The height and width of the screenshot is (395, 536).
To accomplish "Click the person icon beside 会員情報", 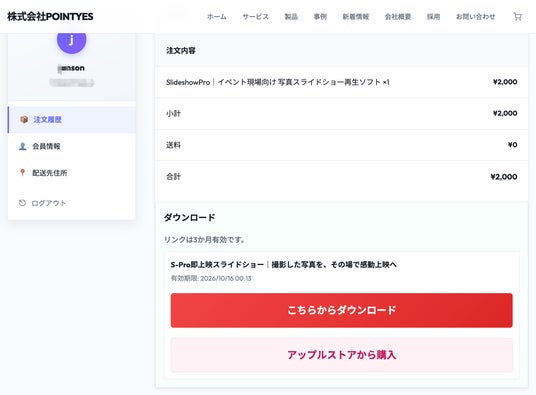I will tap(23, 146).
